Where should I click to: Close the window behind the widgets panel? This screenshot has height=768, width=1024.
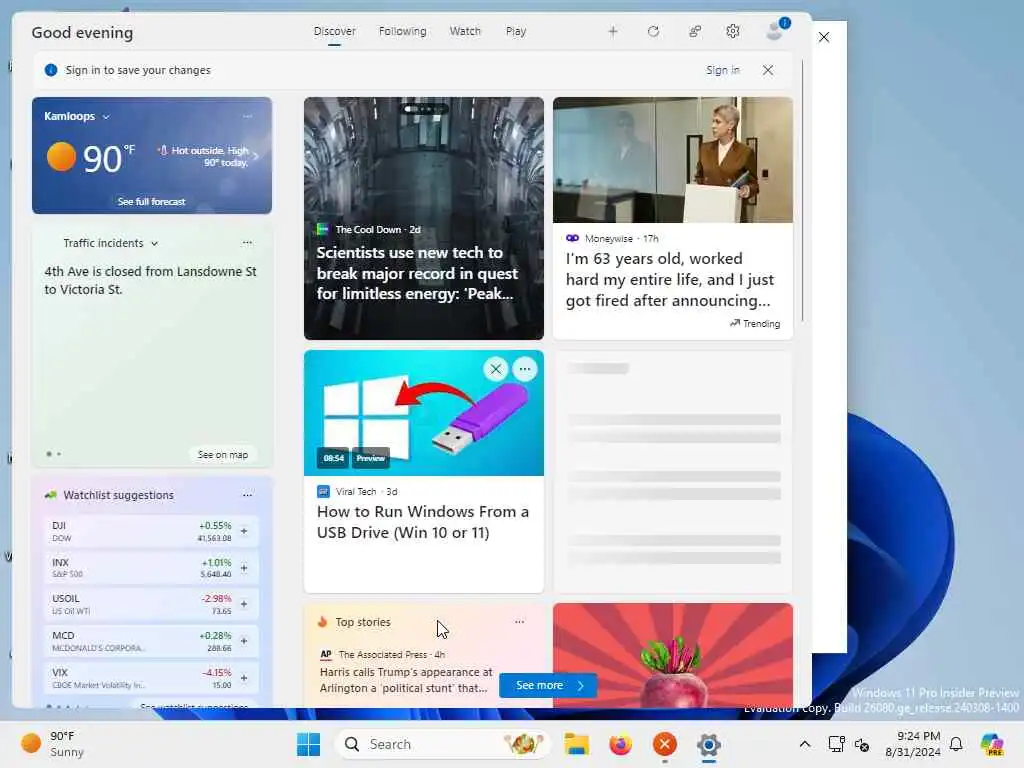pos(824,37)
